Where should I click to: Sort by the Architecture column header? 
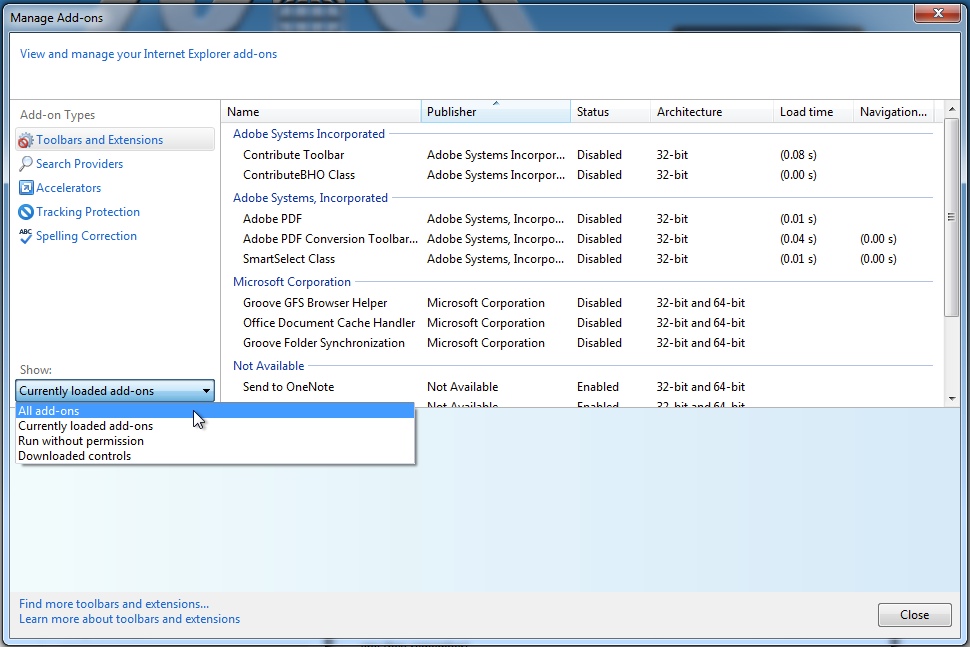(711, 112)
